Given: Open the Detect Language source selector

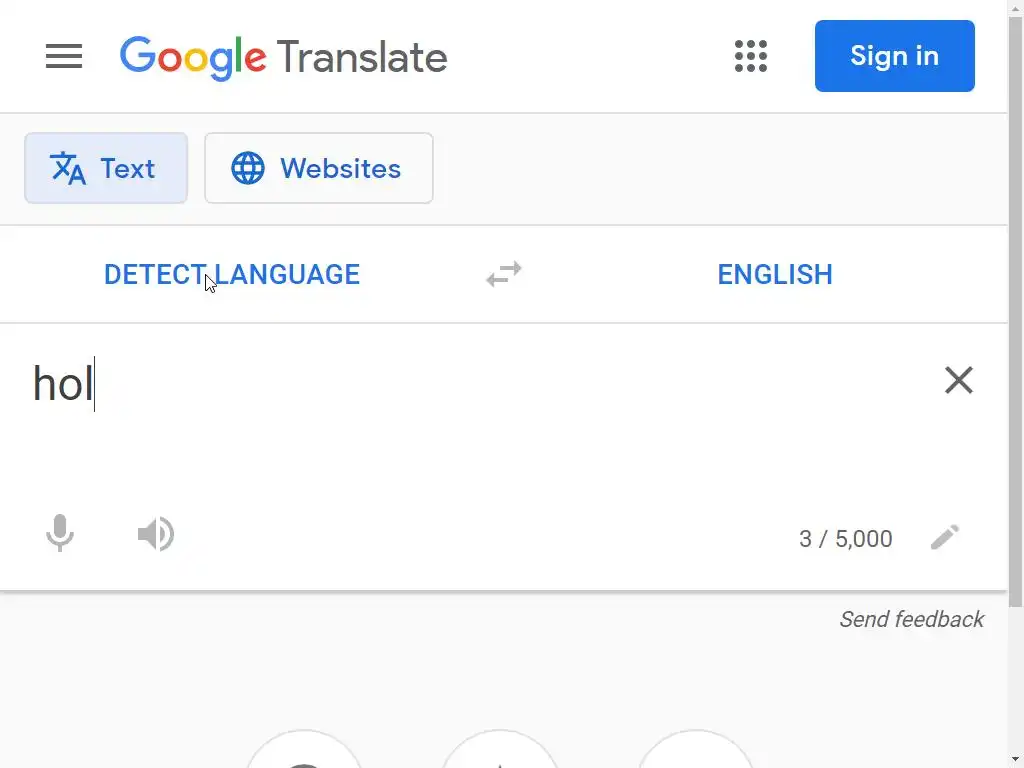Looking at the screenshot, I should coord(232,274).
